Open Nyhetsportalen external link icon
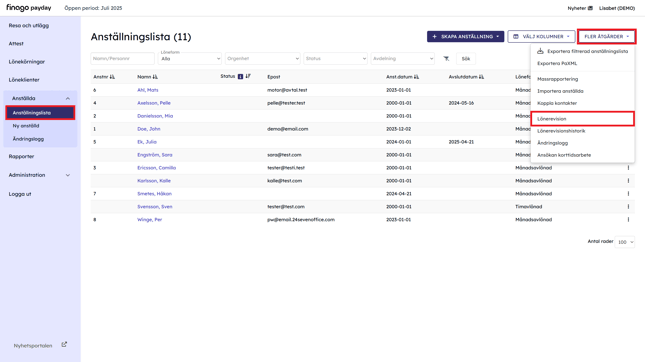This screenshot has height=362, width=645. click(64, 345)
